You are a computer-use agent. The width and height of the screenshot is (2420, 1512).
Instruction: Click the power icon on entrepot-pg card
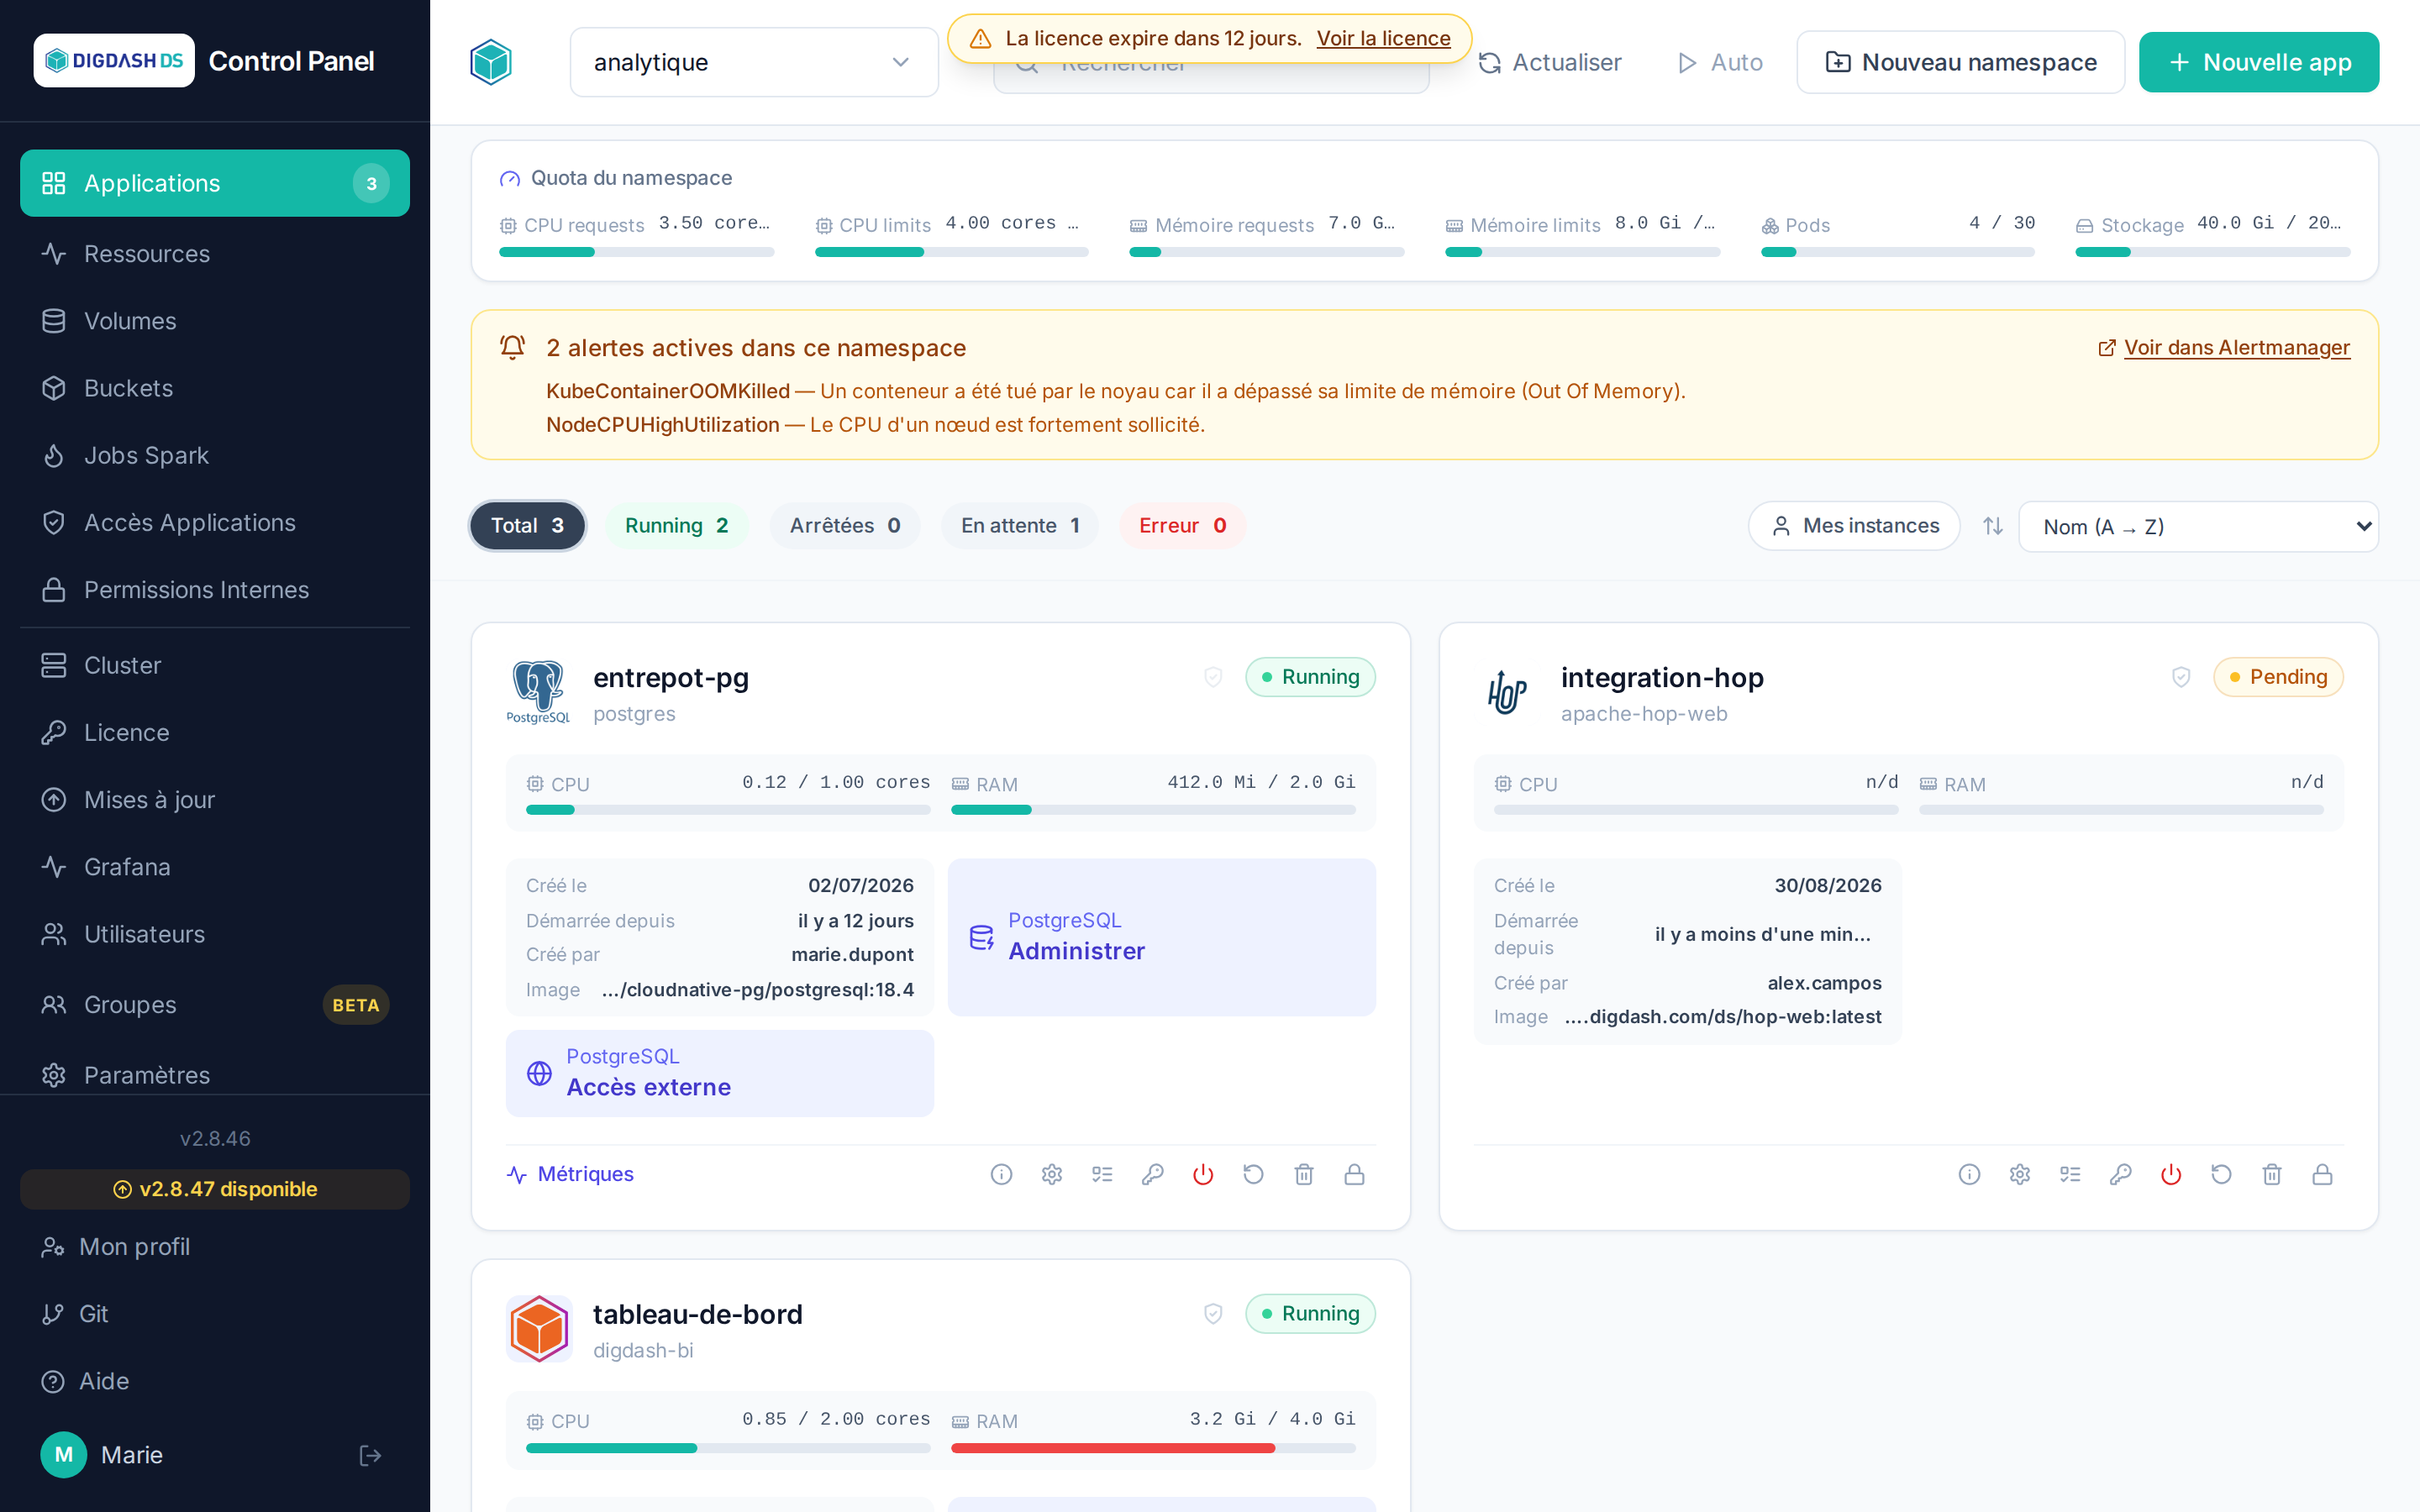pos(1203,1174)
